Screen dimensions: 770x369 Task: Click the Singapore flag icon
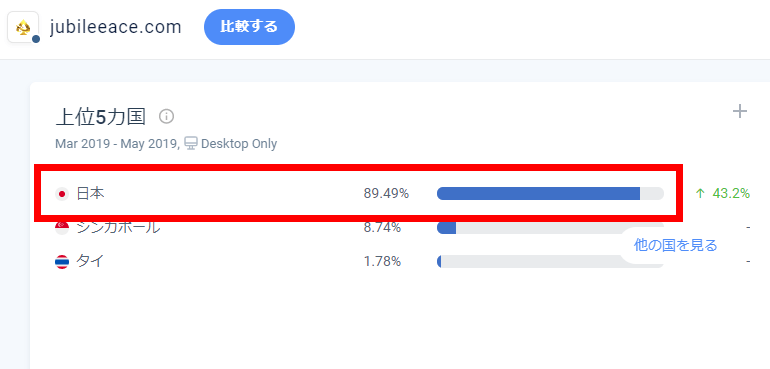(x=62, y=227)
